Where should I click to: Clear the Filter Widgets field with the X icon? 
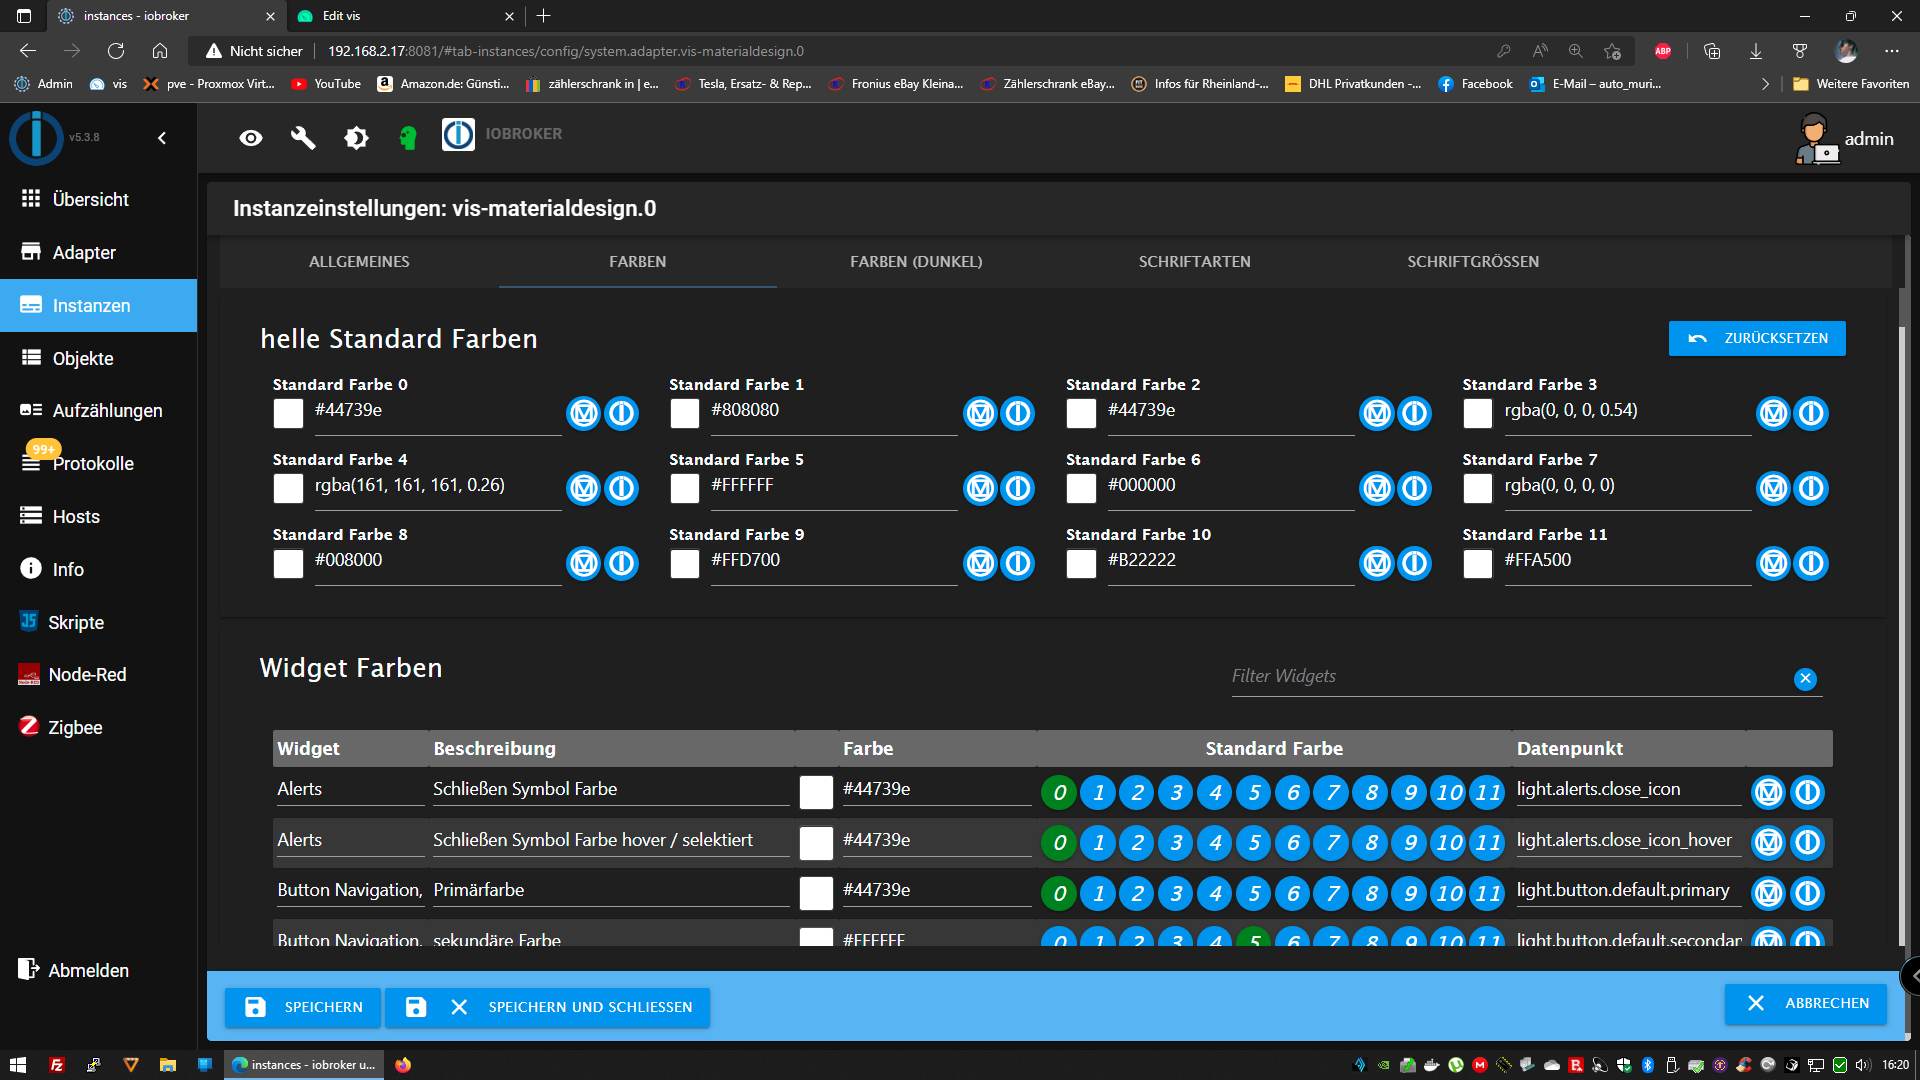[x=1805, y=679]
